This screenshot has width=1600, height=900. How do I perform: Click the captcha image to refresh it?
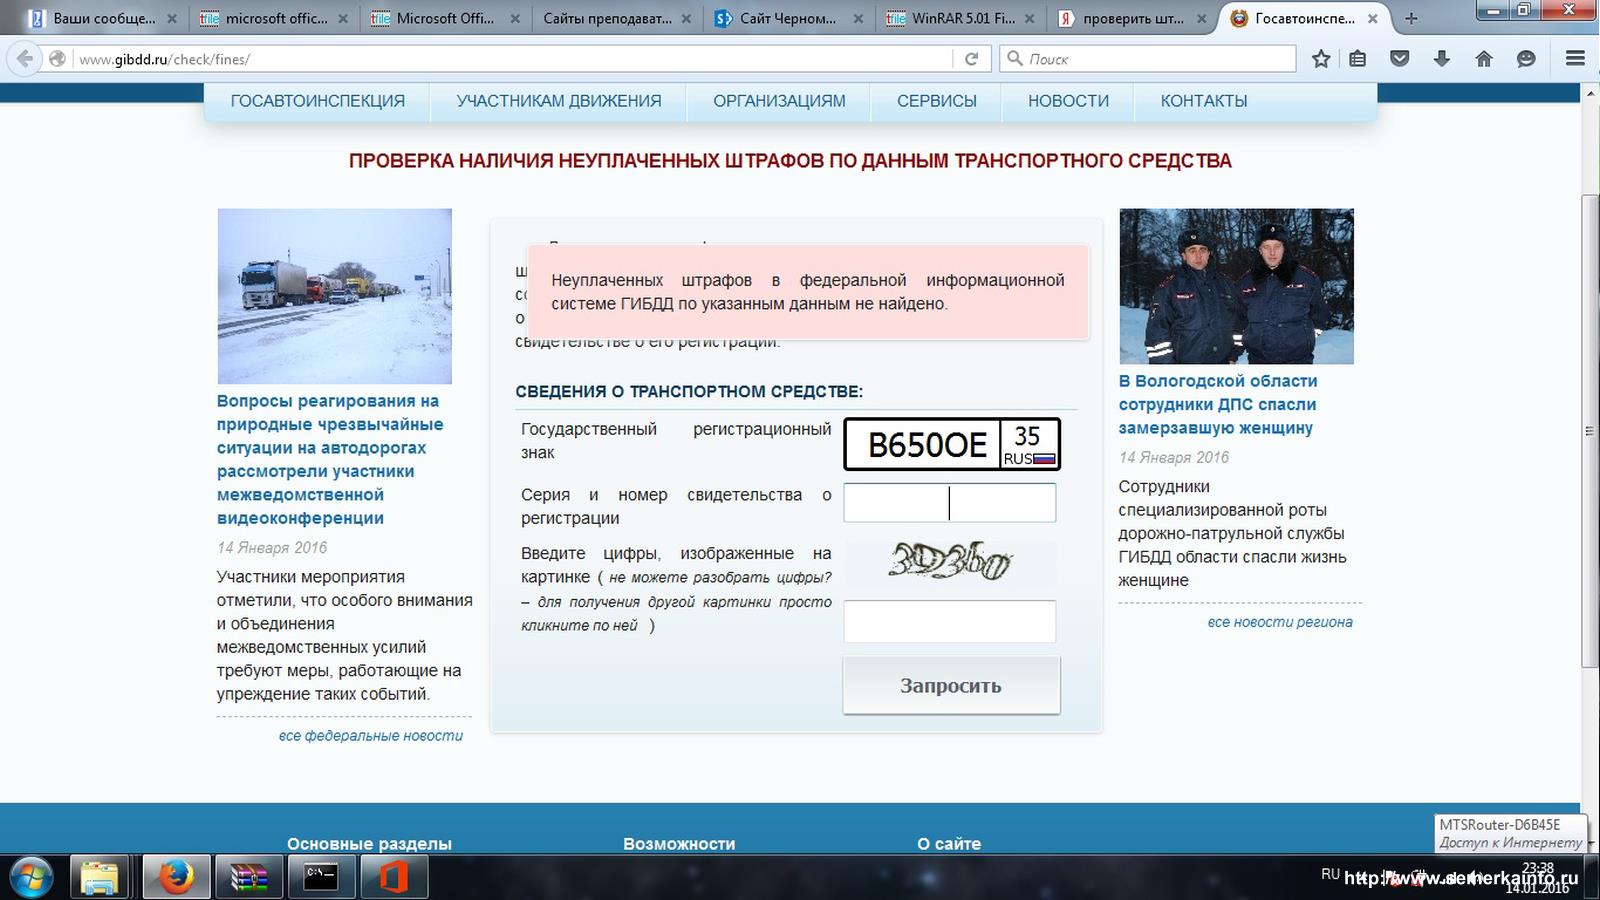(x=949, y=562)
